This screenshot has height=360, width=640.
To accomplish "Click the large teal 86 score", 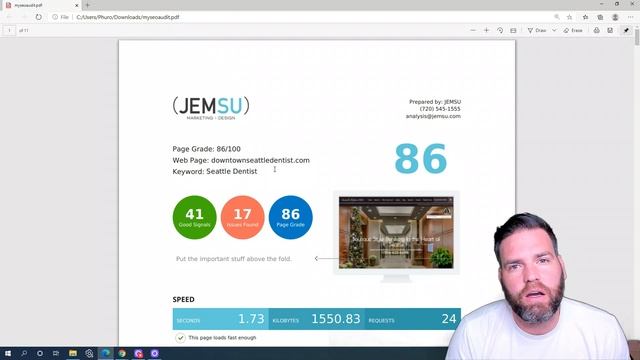I will [421, 158].
